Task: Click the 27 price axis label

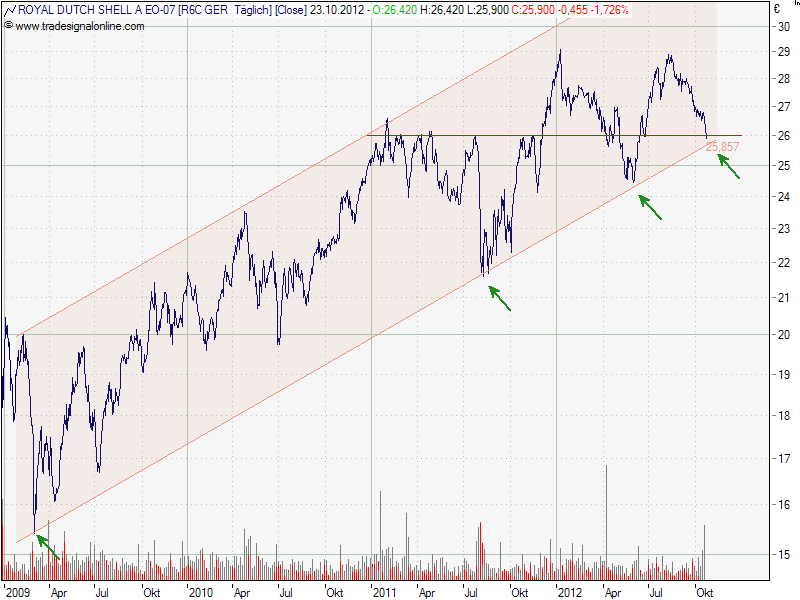Action: (784, 107)
